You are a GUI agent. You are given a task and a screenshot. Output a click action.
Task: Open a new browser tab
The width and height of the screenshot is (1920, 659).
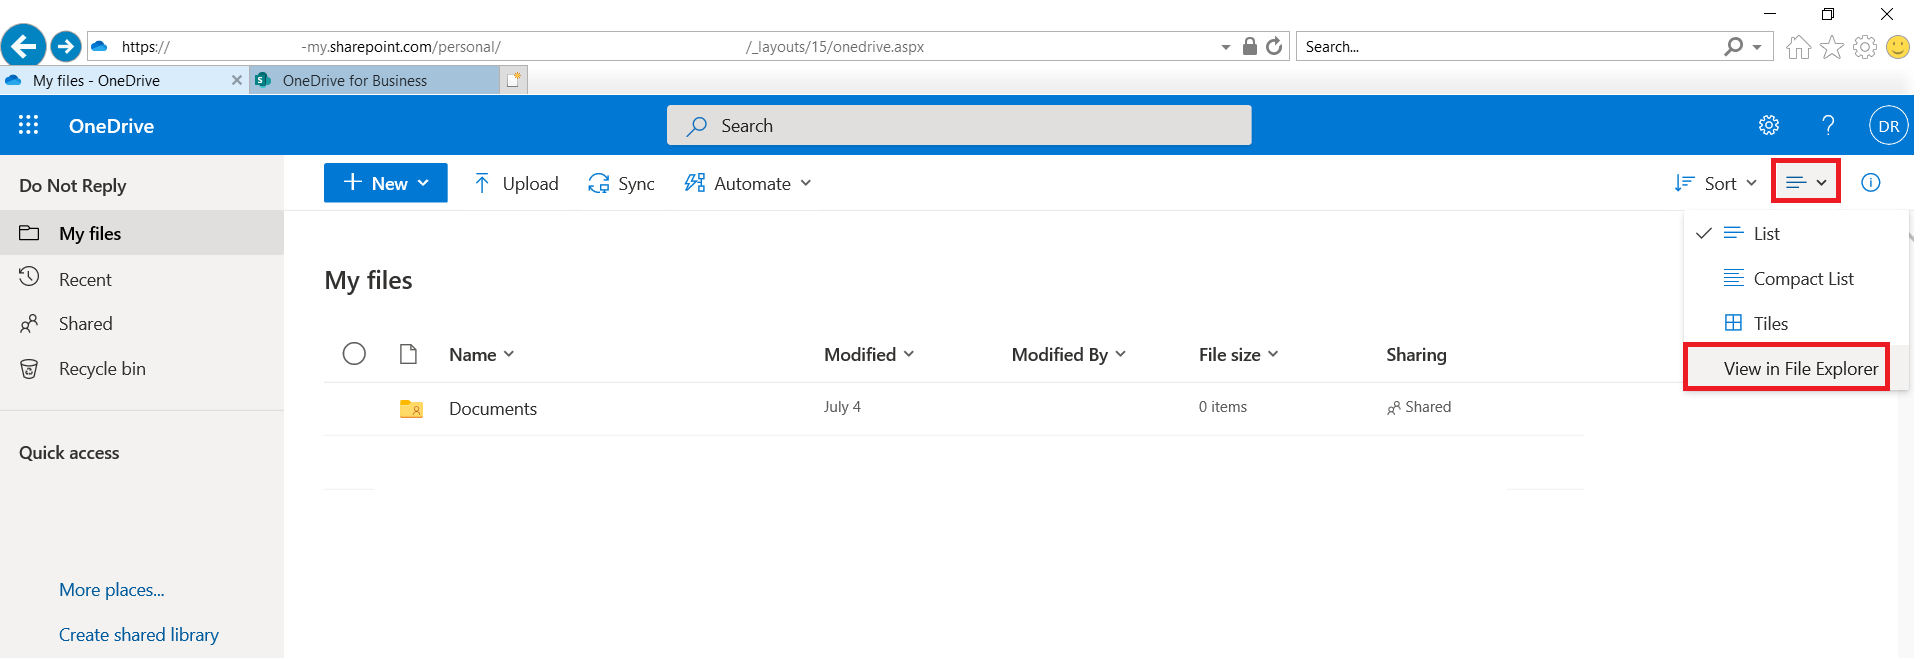[x=514, y=80]
